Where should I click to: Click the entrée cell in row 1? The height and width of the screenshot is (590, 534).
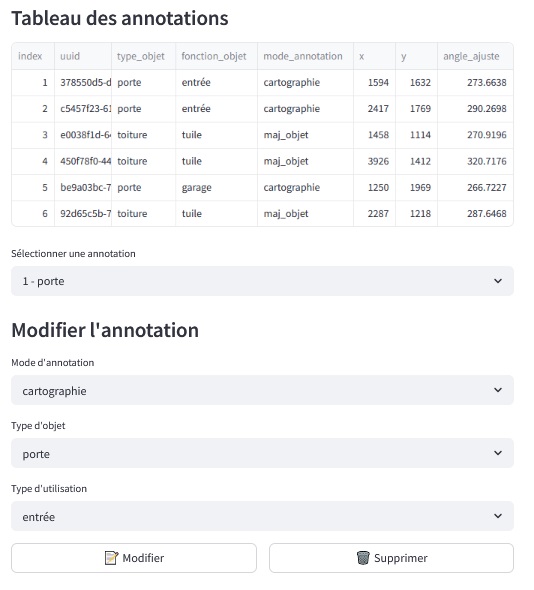216,82
